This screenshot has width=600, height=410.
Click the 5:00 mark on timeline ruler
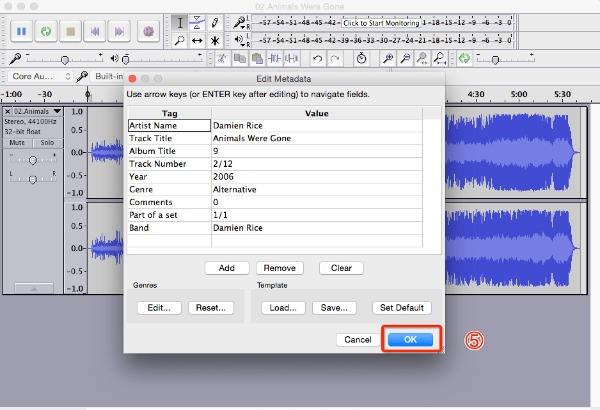tap(519, 94)
